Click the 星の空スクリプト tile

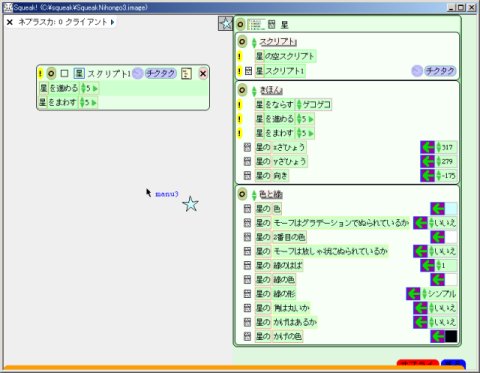click(x=285, y=56)
